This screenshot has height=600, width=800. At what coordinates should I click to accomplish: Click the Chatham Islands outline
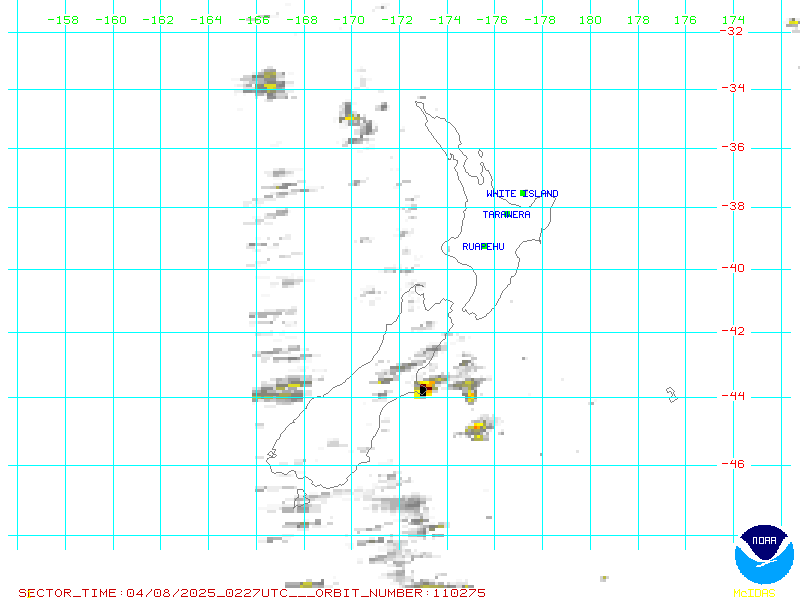coord(672,395)
